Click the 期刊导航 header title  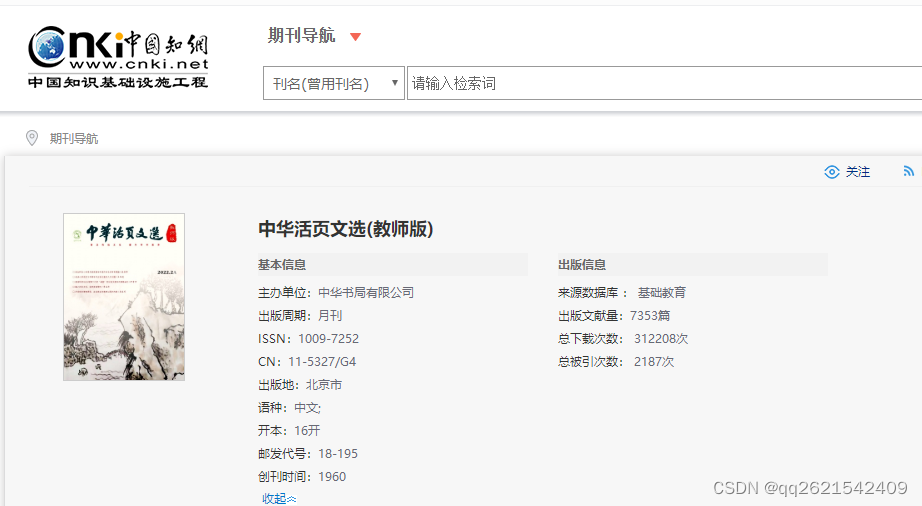tap(302, 36)
